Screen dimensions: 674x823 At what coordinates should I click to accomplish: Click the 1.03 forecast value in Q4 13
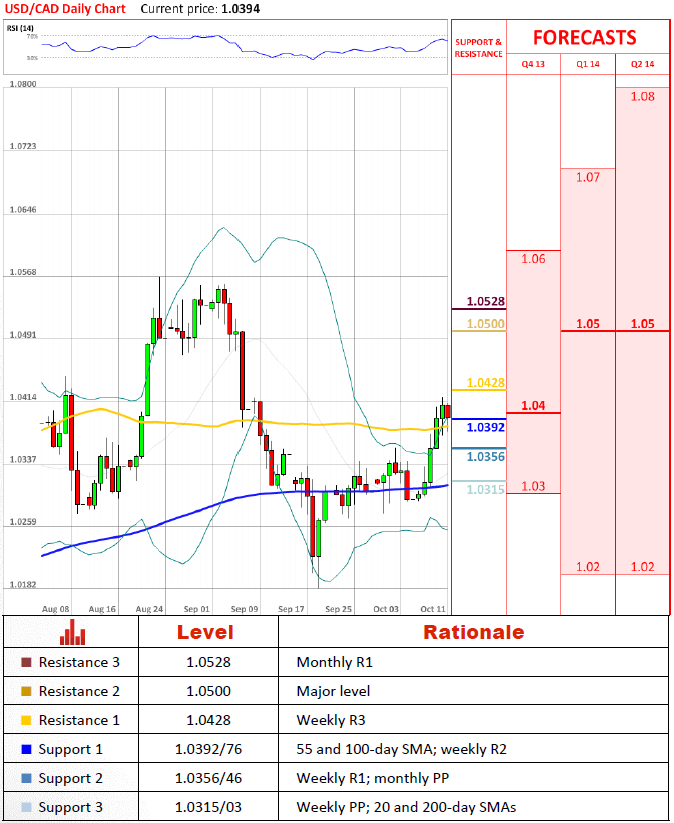tap(533, 486)
